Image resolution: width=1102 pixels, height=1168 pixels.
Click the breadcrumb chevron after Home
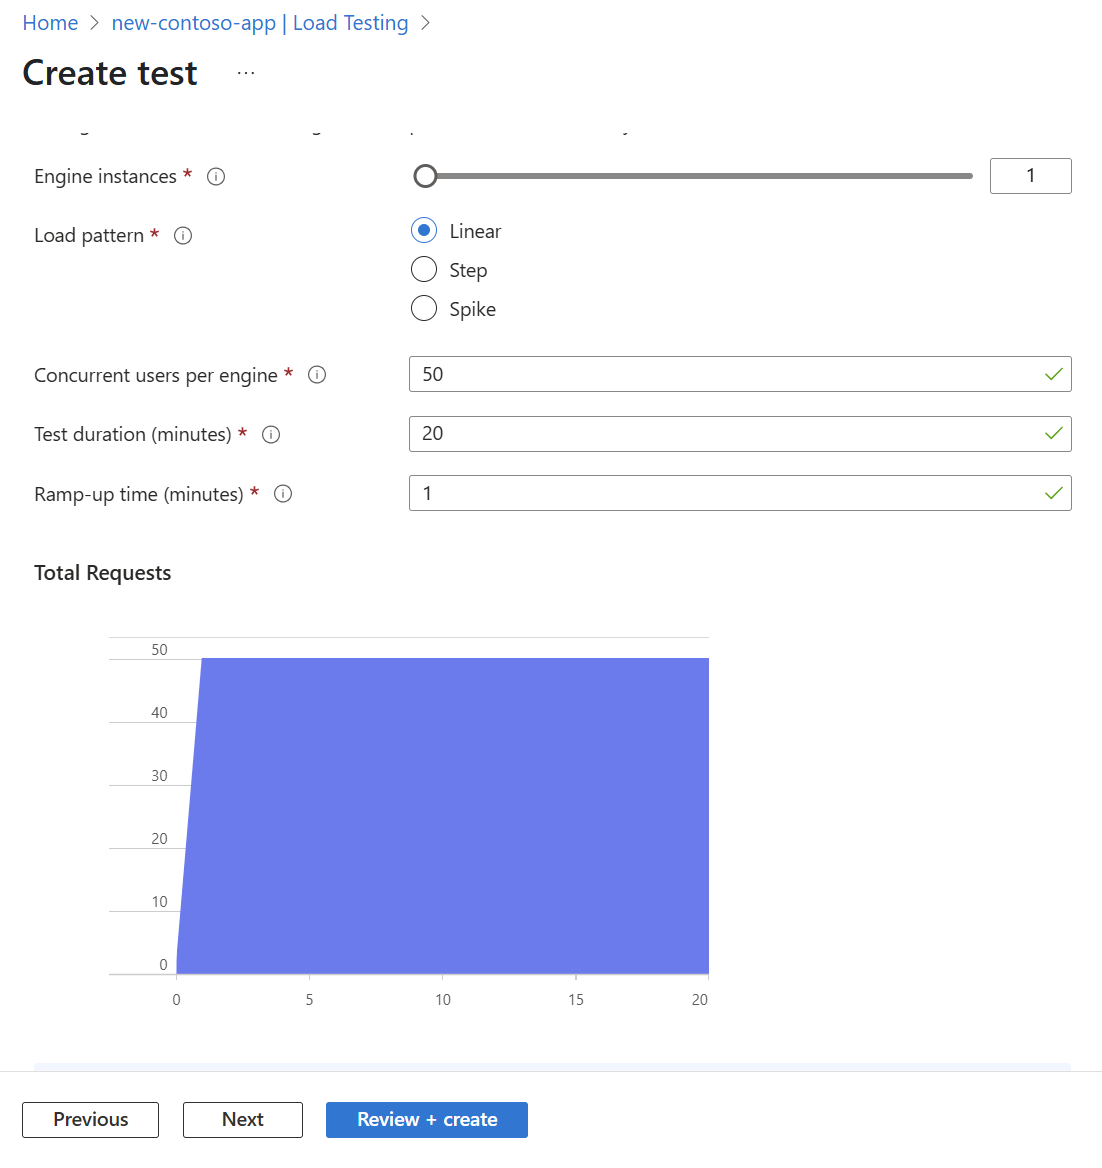92,22
